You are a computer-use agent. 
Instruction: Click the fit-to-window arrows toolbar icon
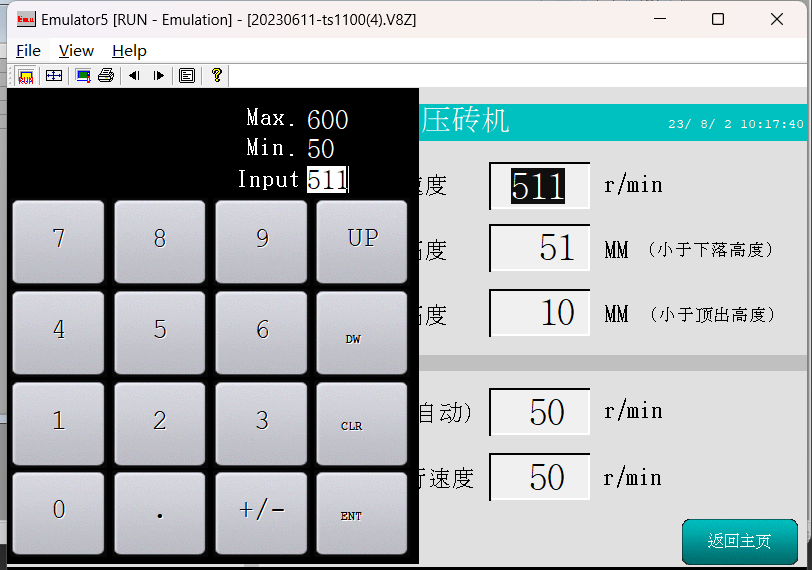tap(54, 76)
